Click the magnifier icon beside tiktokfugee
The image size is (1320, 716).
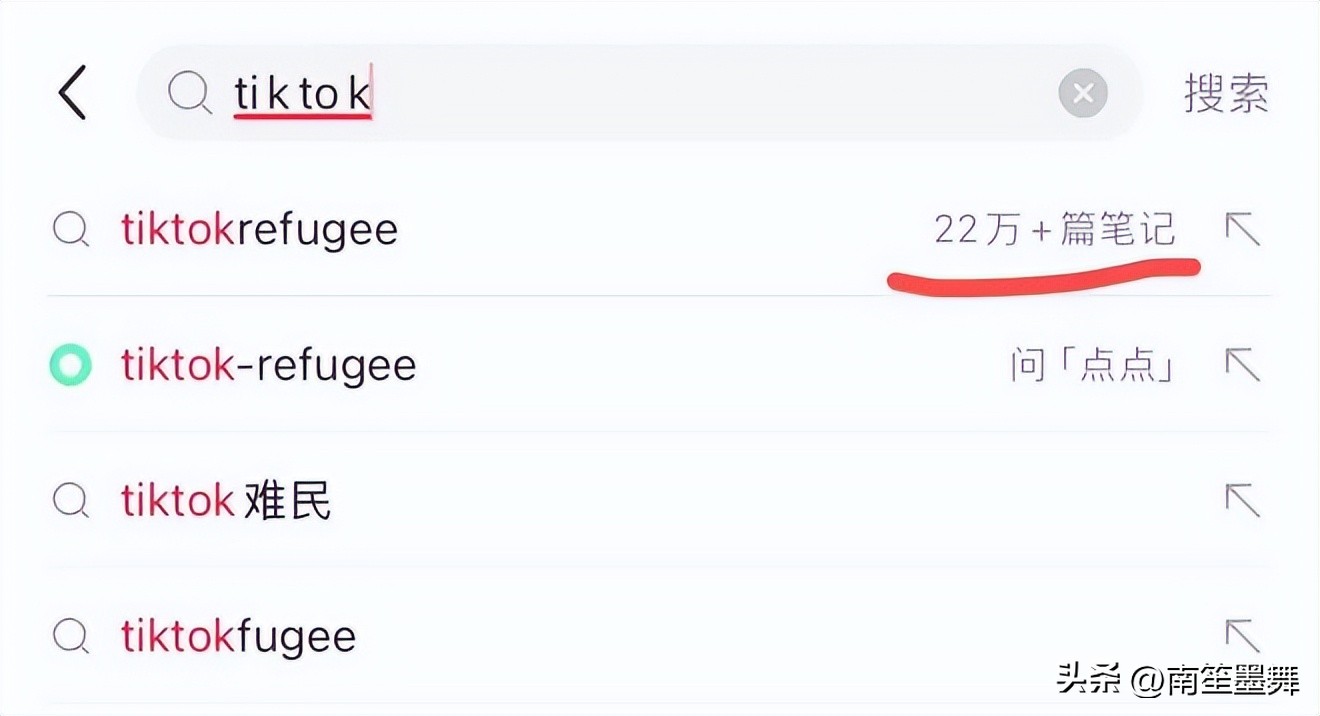click(71, 636)
